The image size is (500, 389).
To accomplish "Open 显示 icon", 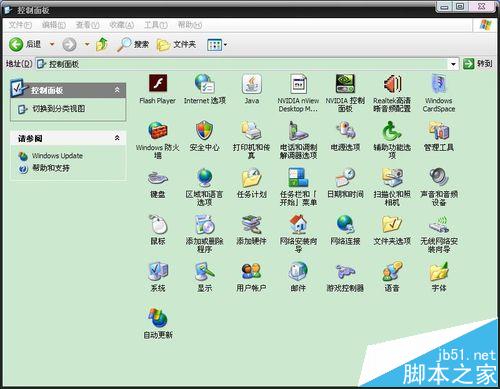I will [205, 271].
